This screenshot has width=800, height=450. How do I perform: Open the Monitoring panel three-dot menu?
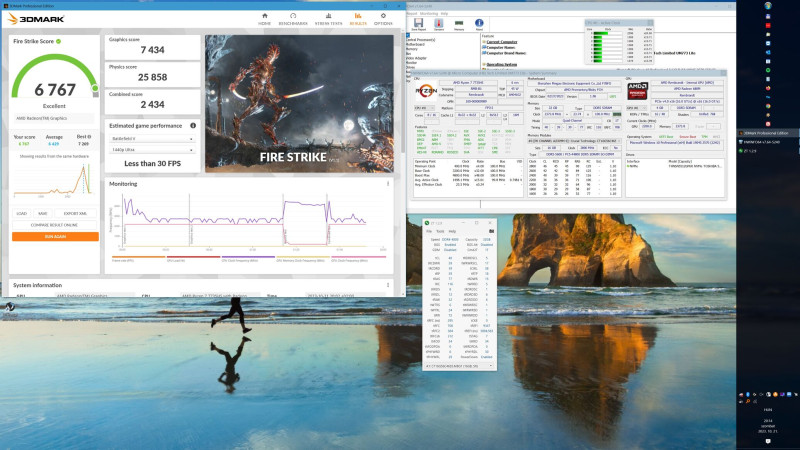tap(388, 184)
